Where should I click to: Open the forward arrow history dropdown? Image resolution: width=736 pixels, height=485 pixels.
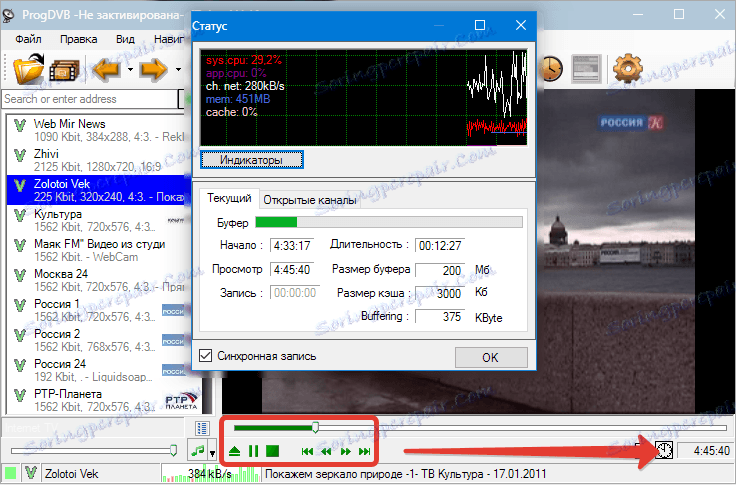pyautogui.click(x=178, y=70)
